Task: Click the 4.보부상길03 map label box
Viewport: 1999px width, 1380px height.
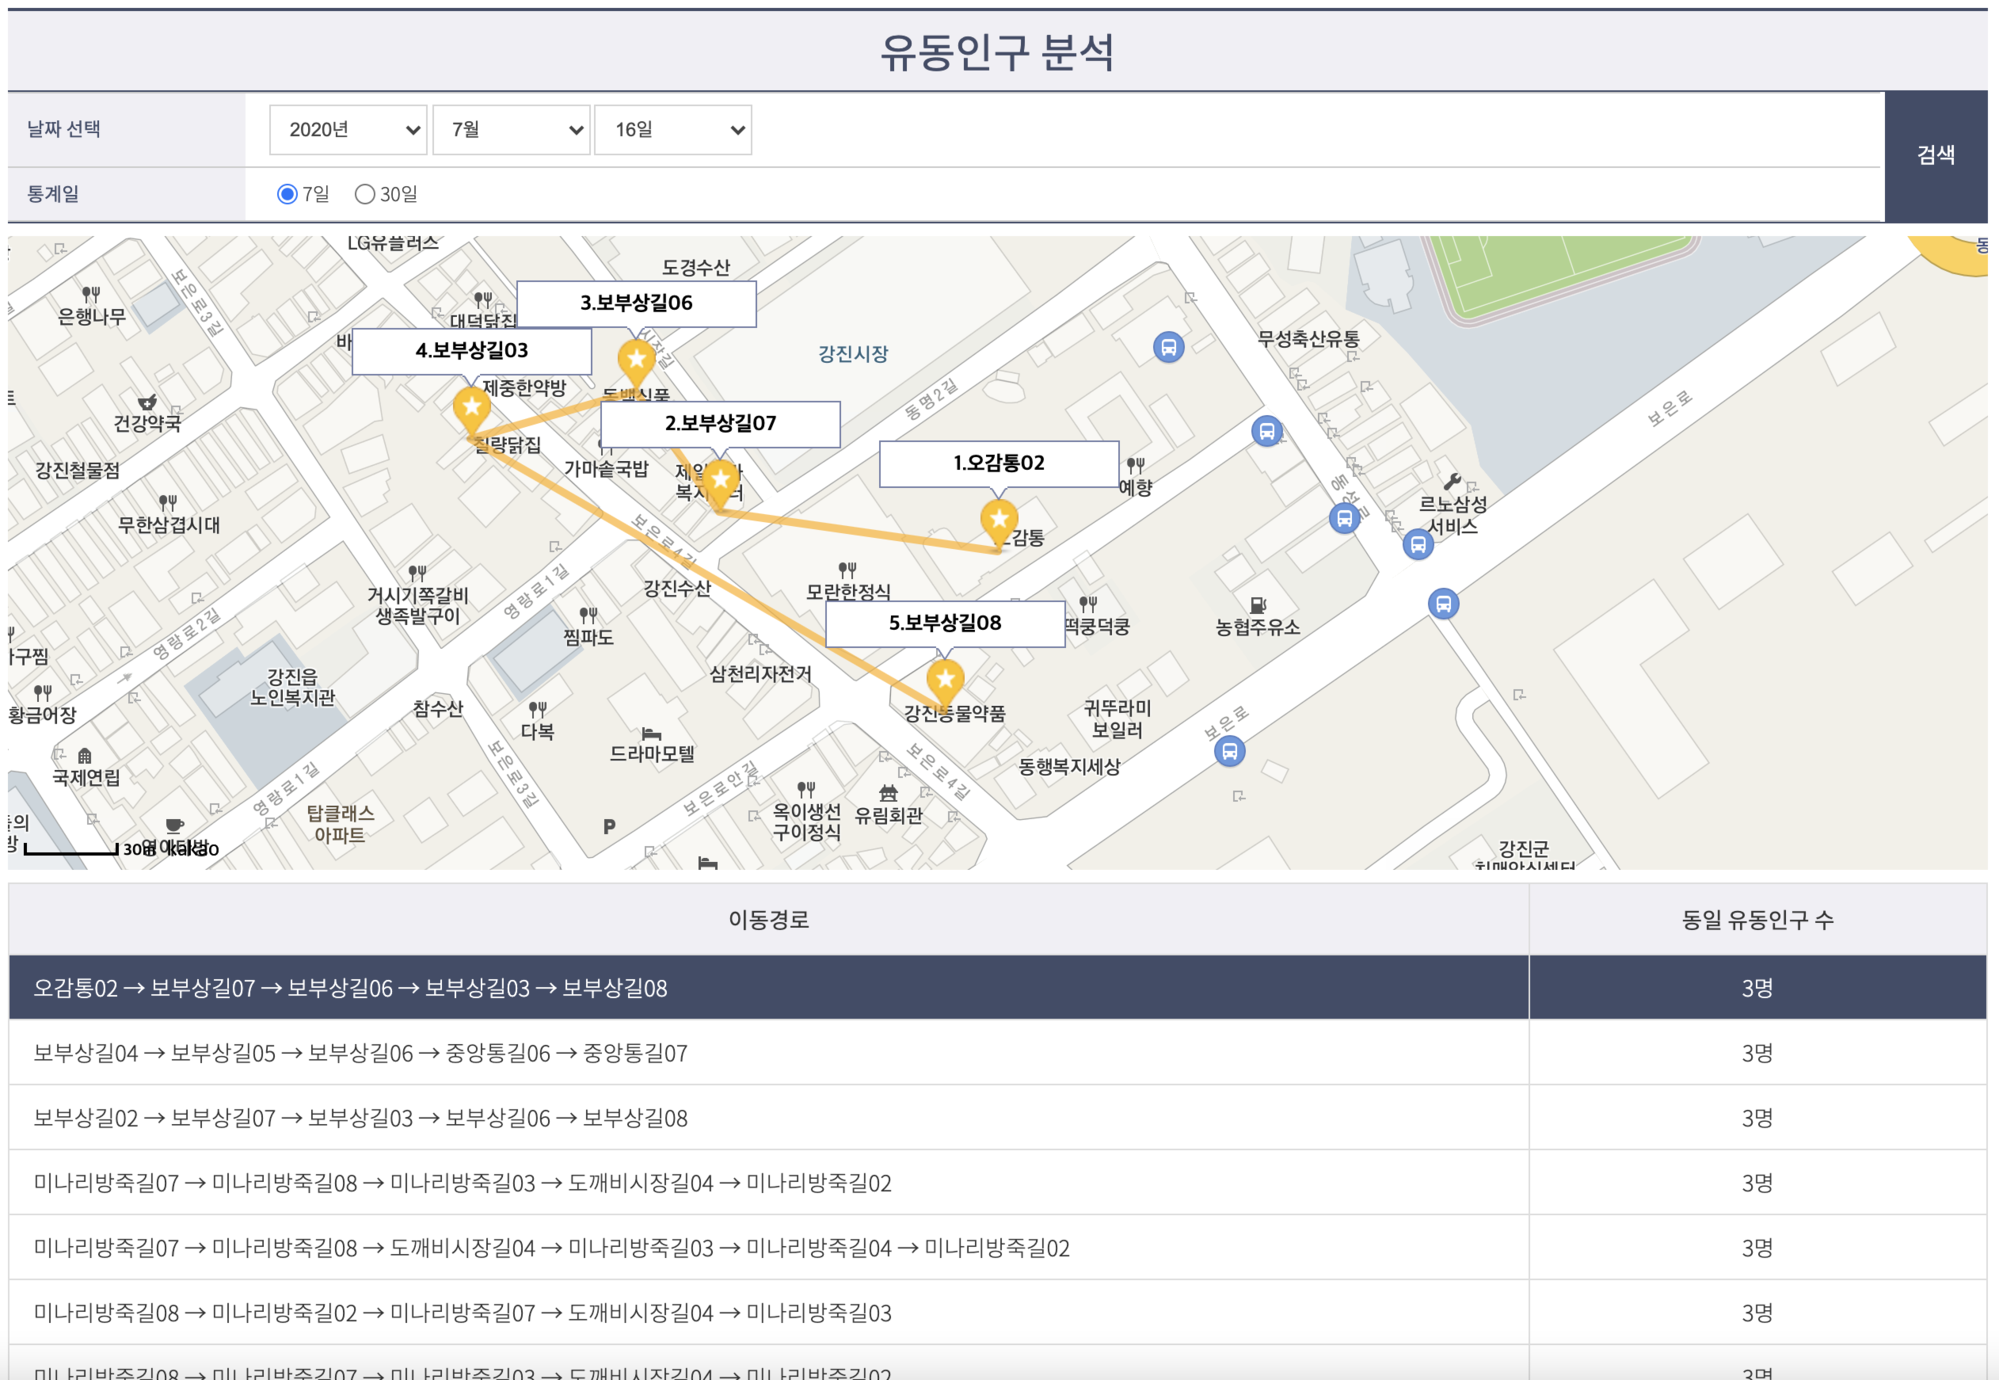Action: [471, 351]
